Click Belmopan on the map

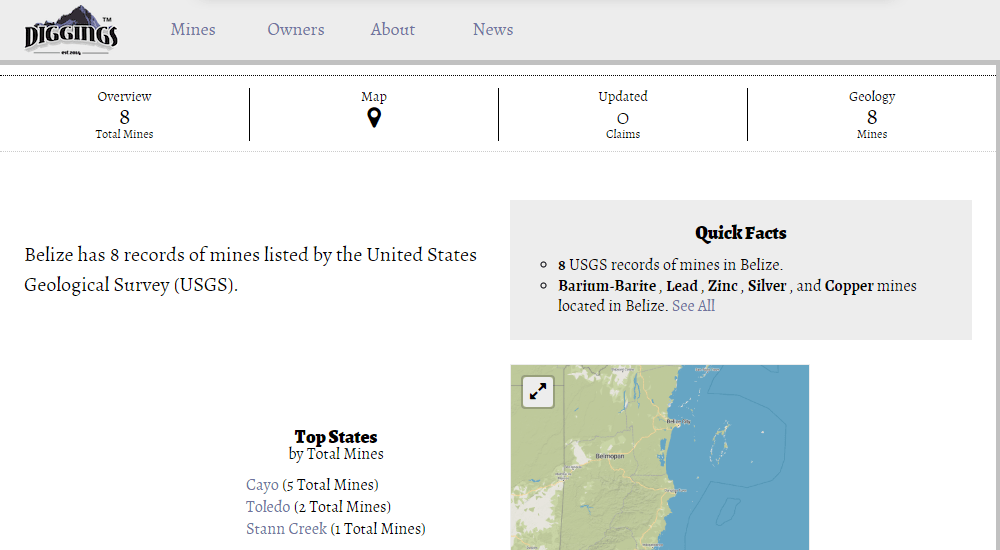pos(609,456)
